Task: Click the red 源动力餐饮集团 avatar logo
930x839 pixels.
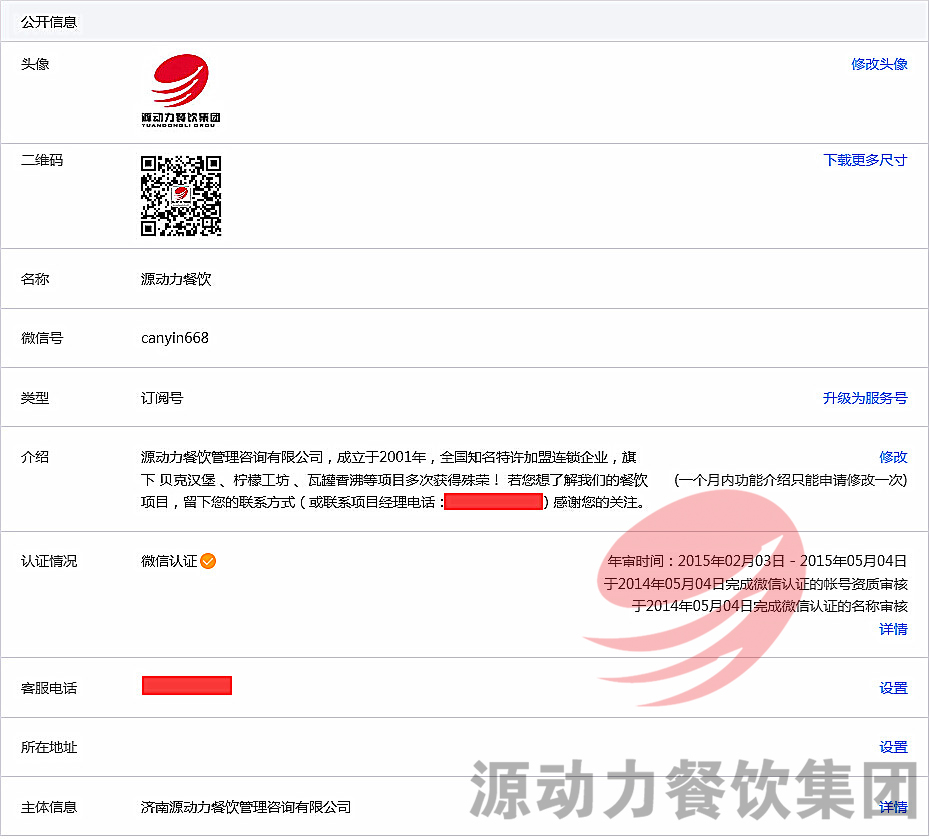Action: click(180, 90)
